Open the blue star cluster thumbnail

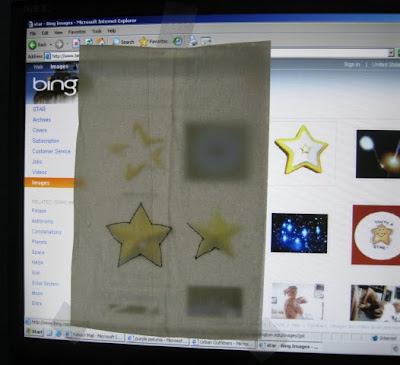299,233
